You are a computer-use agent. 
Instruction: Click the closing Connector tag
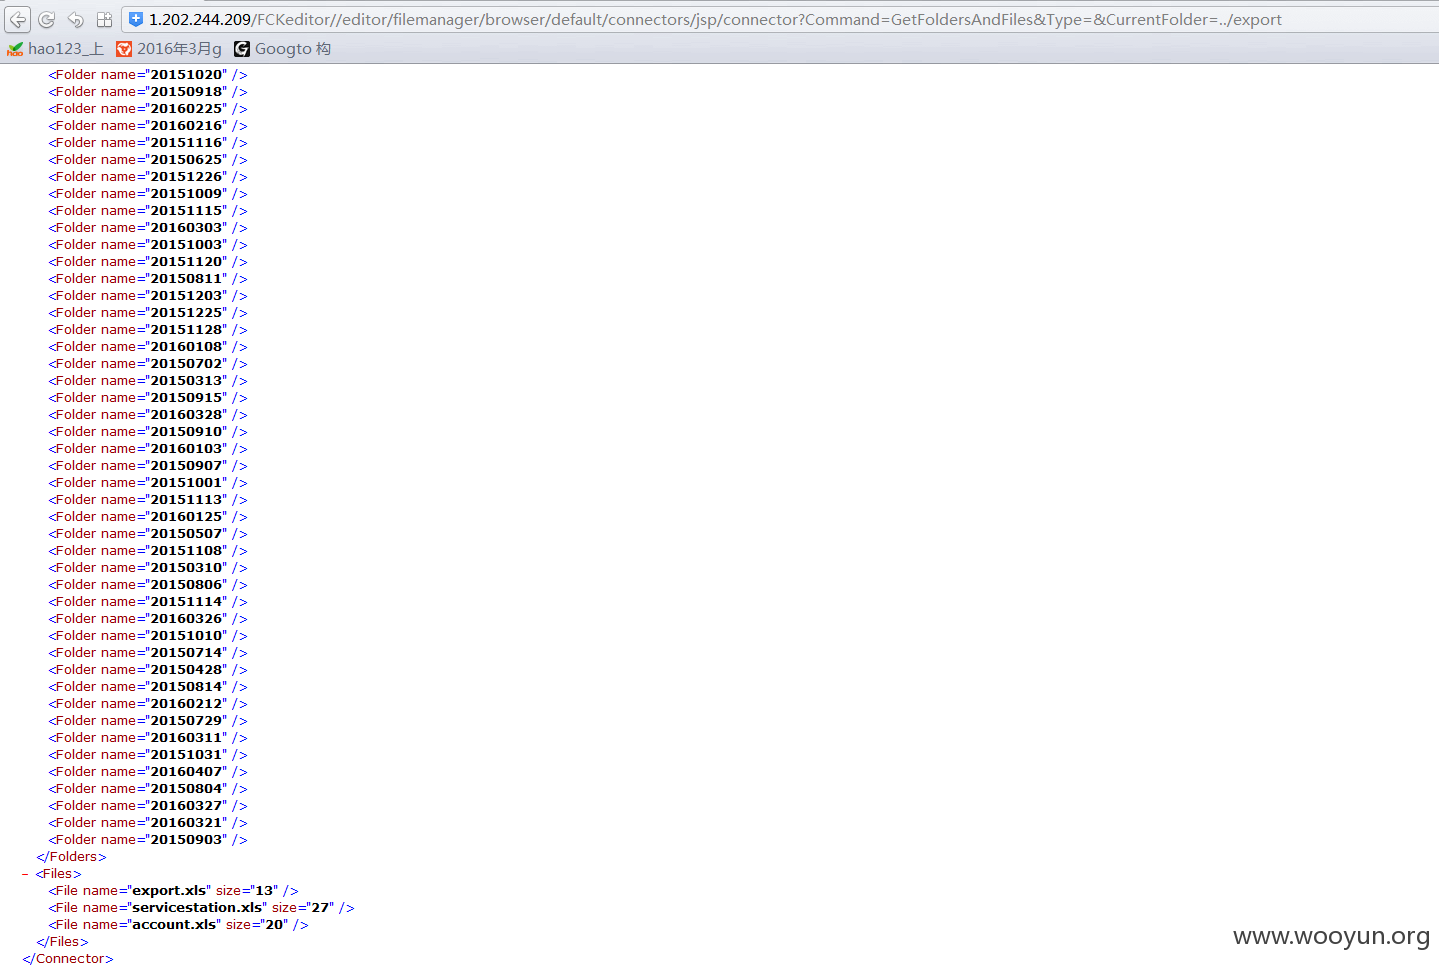coord(68,959)
